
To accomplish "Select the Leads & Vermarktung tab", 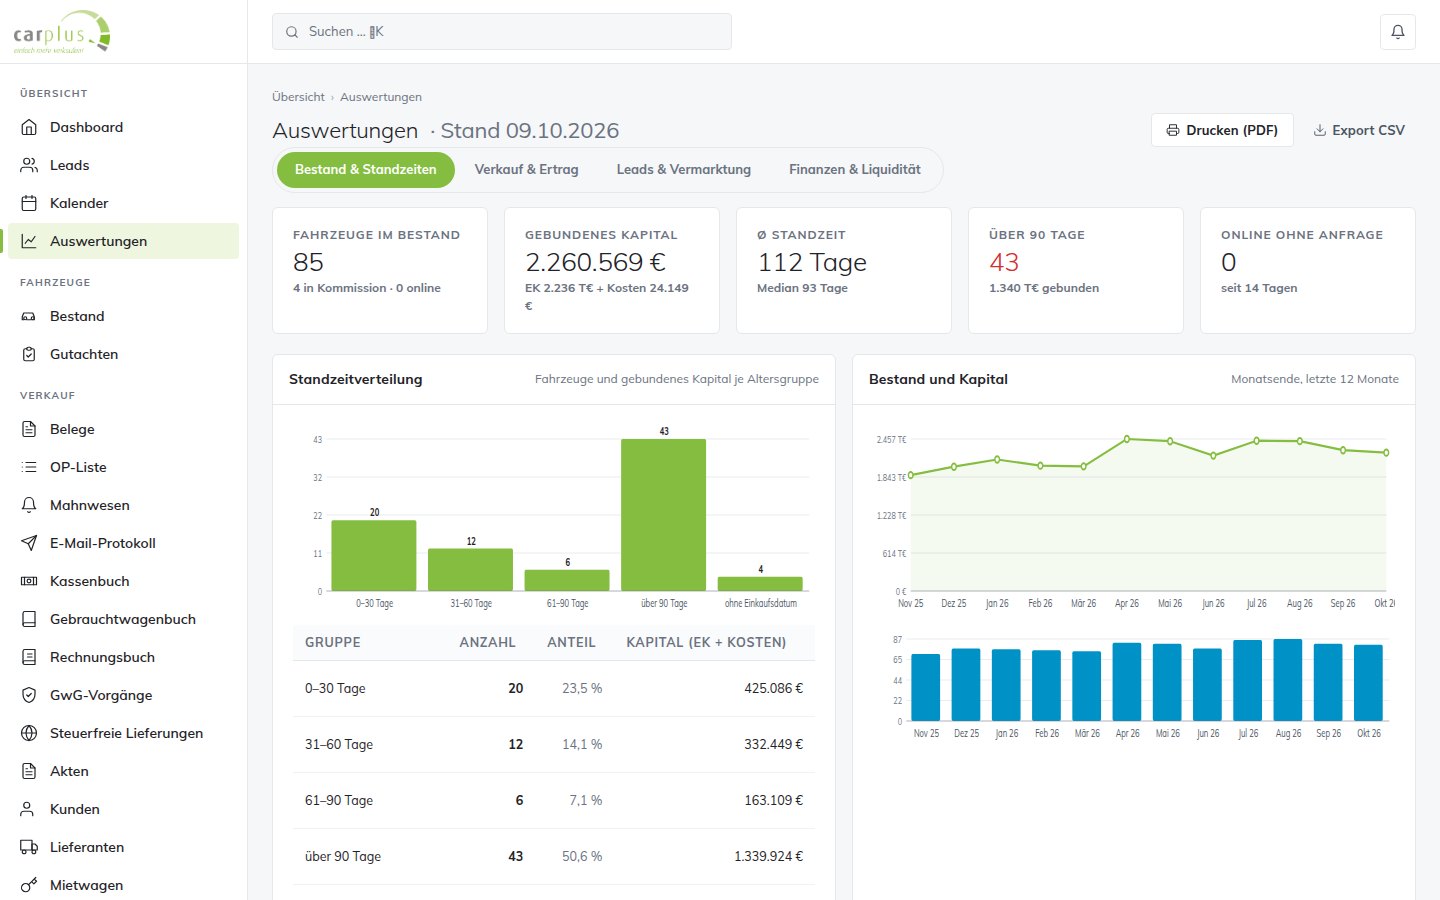I will click(684, 170).
